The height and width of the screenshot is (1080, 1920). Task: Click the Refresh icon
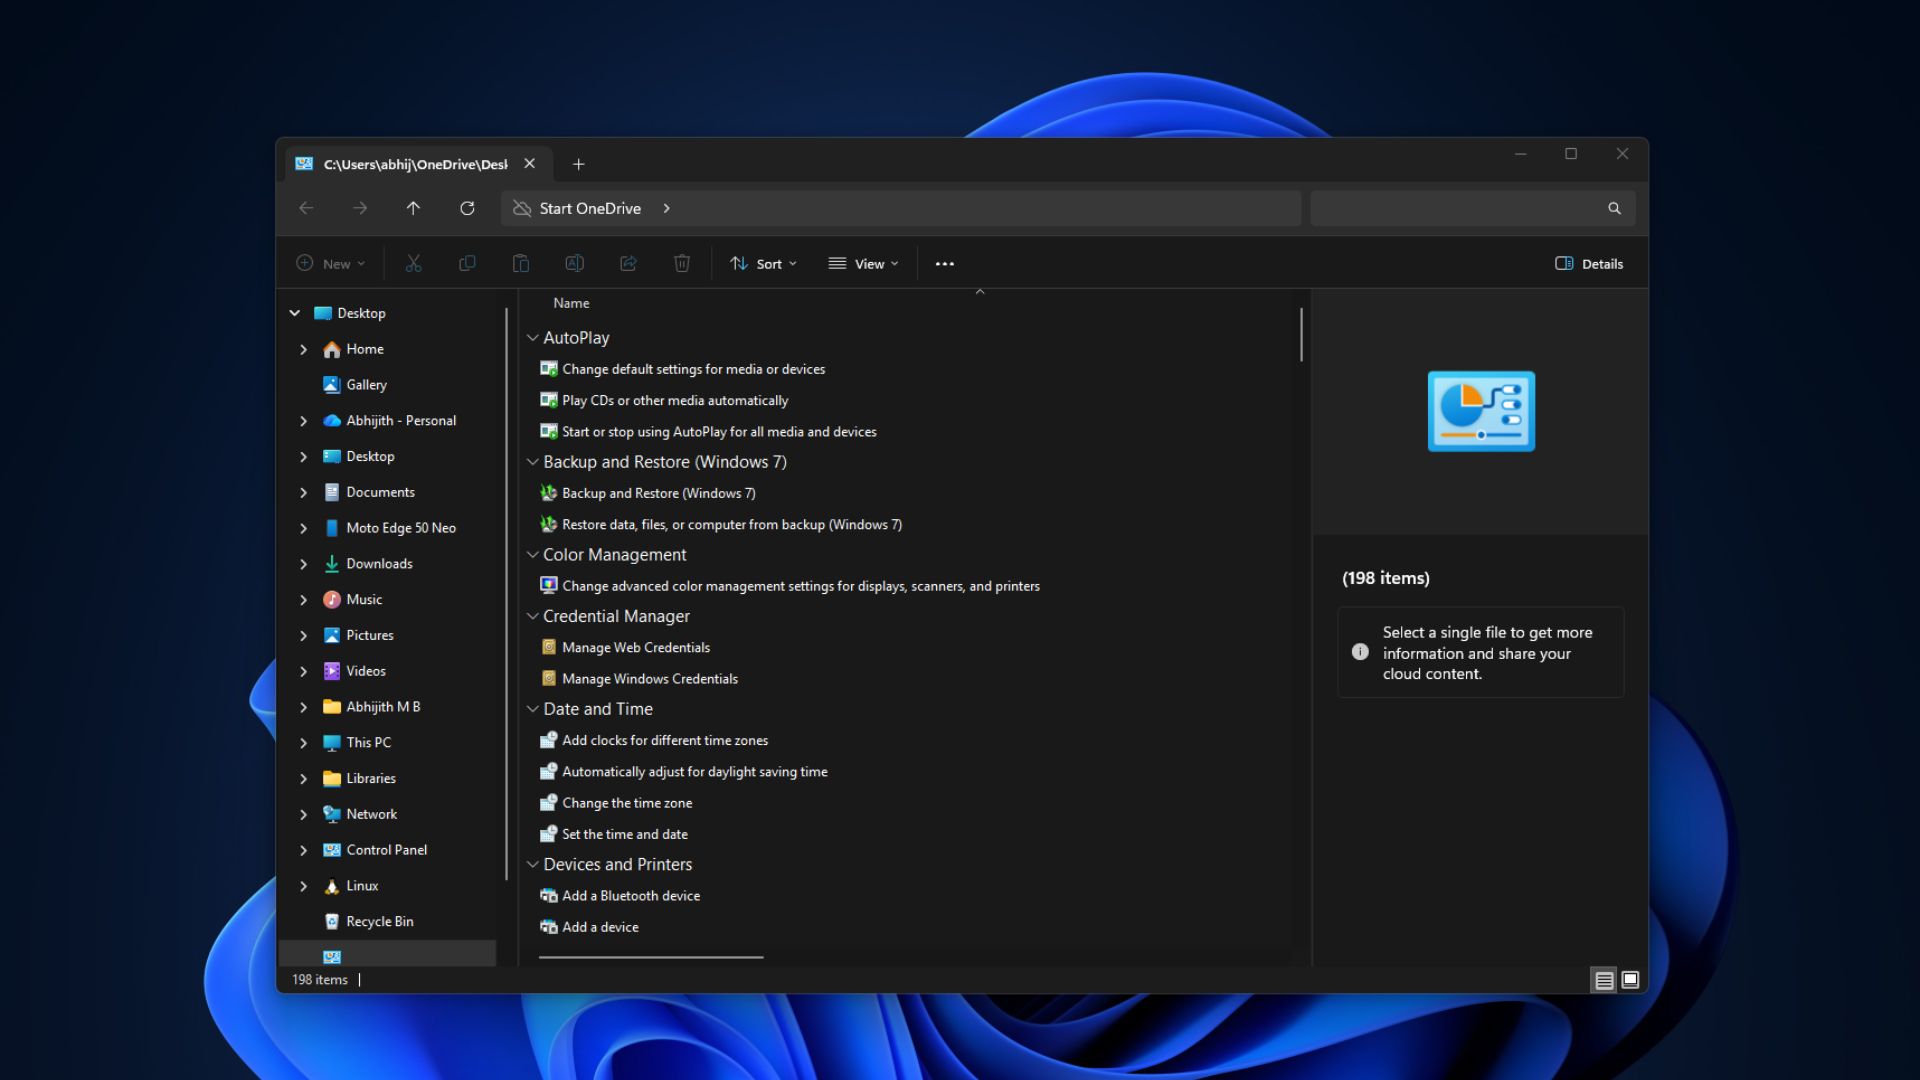(467, 208)
